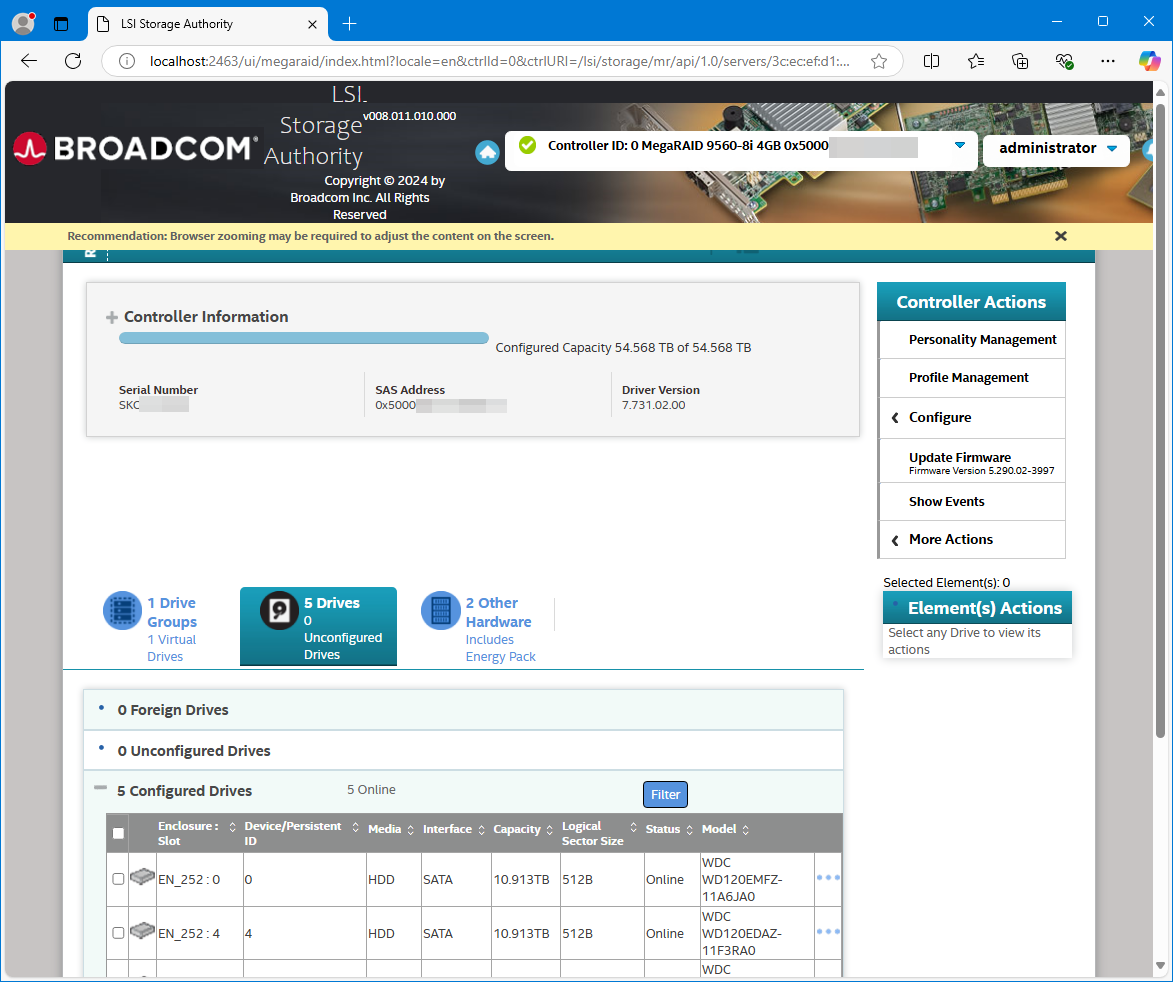Screen dimensions: 1173x982
Task: Open Update Firmware action
Action: (x=971, y=462)
